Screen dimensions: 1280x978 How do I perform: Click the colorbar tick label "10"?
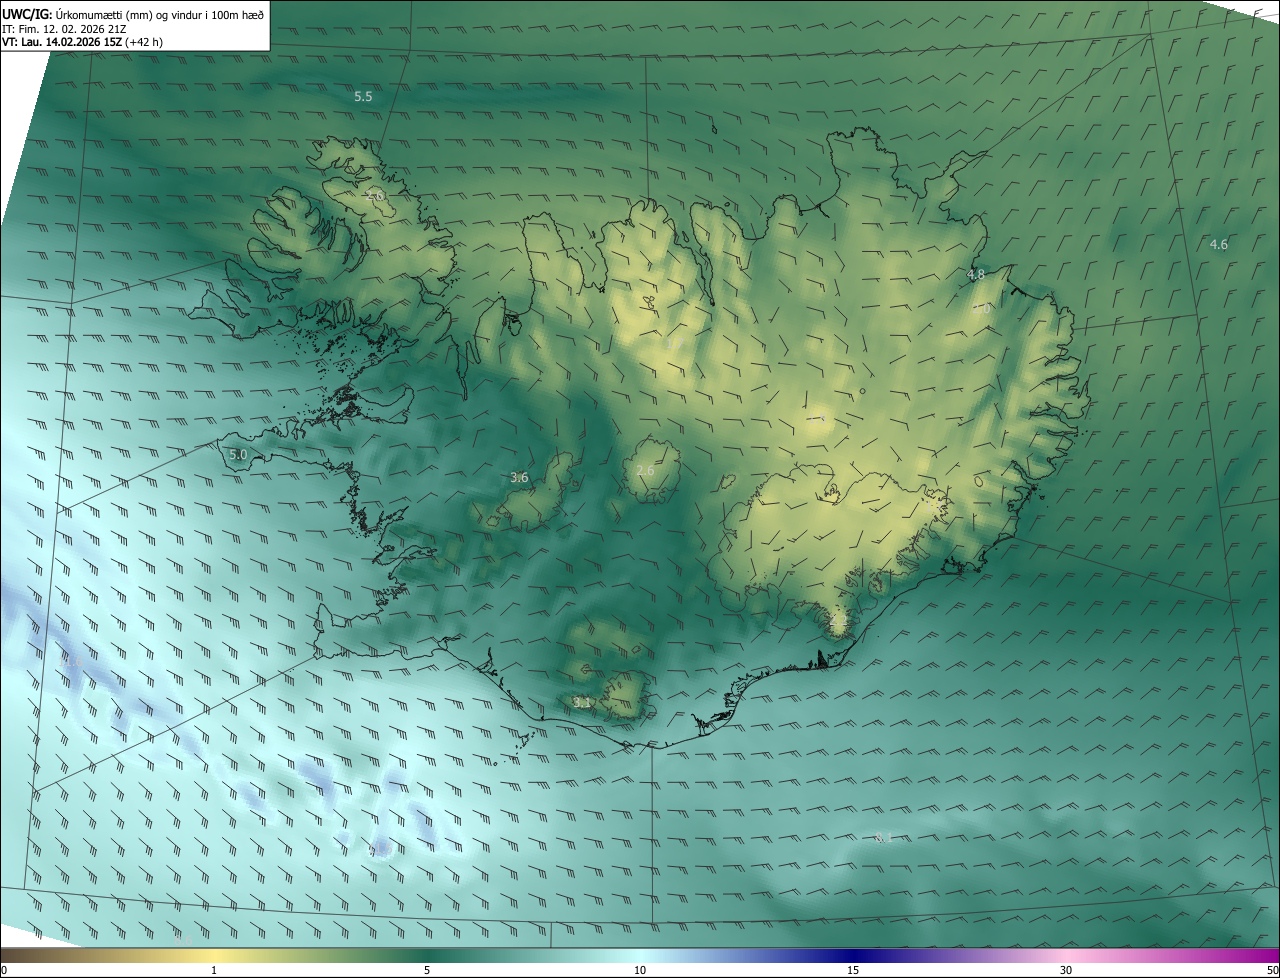tap(640, 970)
